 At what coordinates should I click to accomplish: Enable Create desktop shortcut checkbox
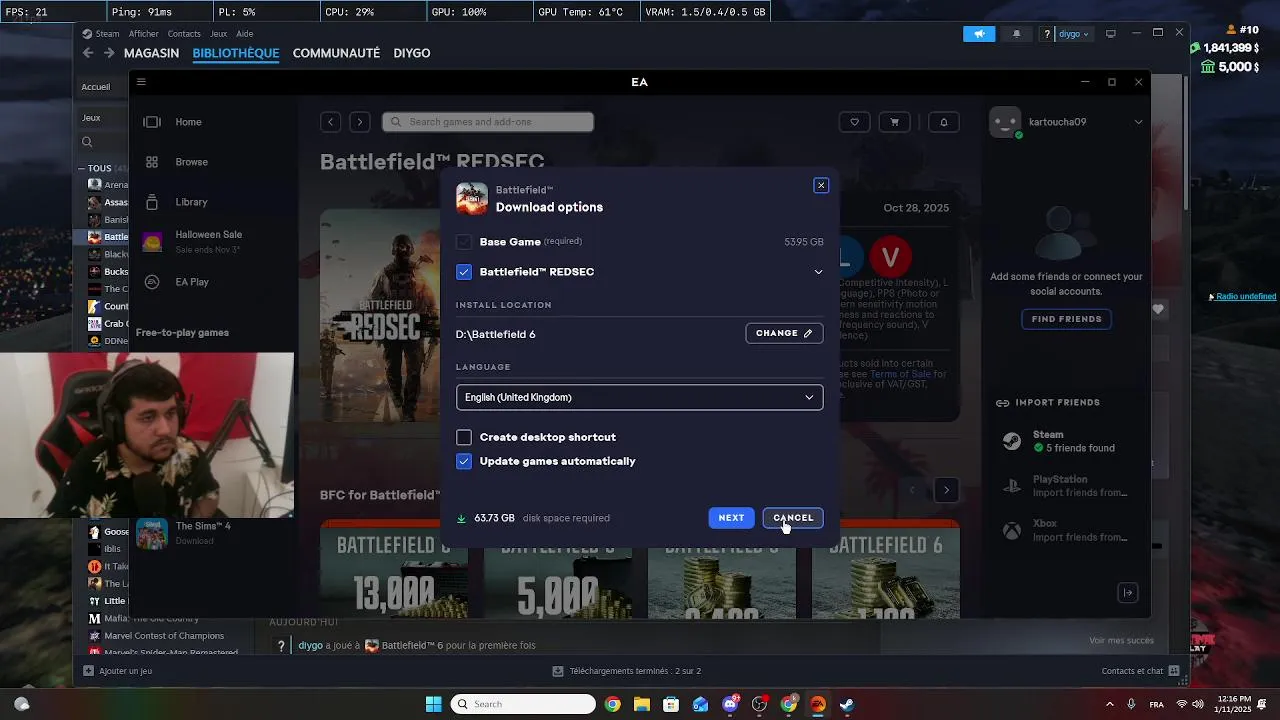[464, 437]
